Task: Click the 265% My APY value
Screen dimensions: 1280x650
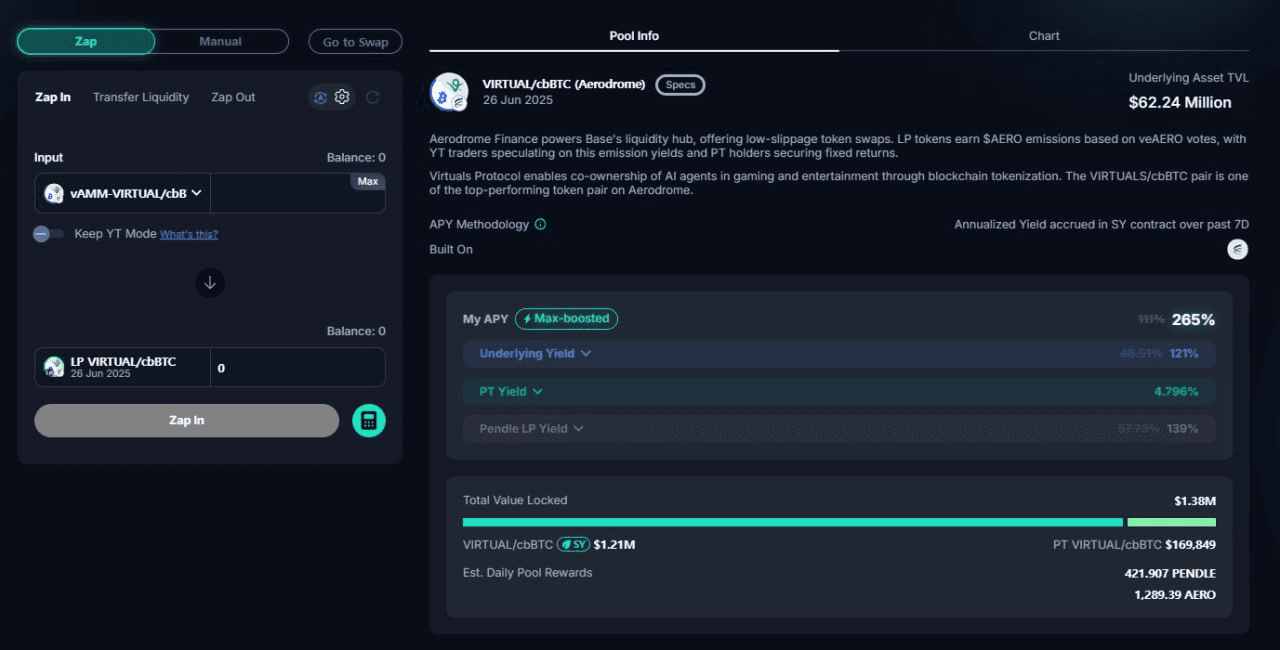Action: (x=1193, y=319)
